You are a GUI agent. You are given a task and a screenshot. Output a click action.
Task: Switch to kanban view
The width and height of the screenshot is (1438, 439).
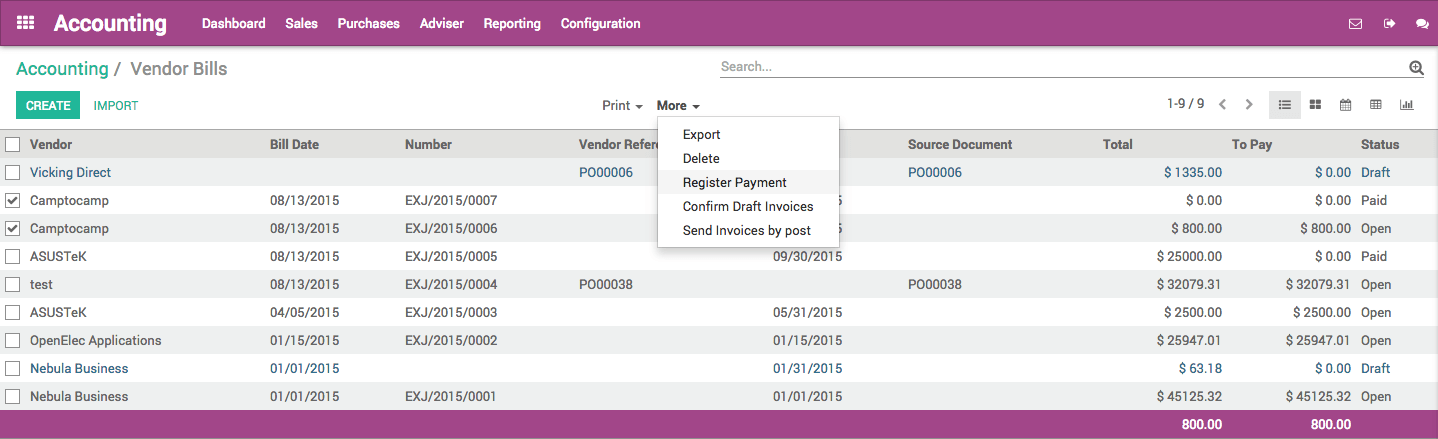1316,105
